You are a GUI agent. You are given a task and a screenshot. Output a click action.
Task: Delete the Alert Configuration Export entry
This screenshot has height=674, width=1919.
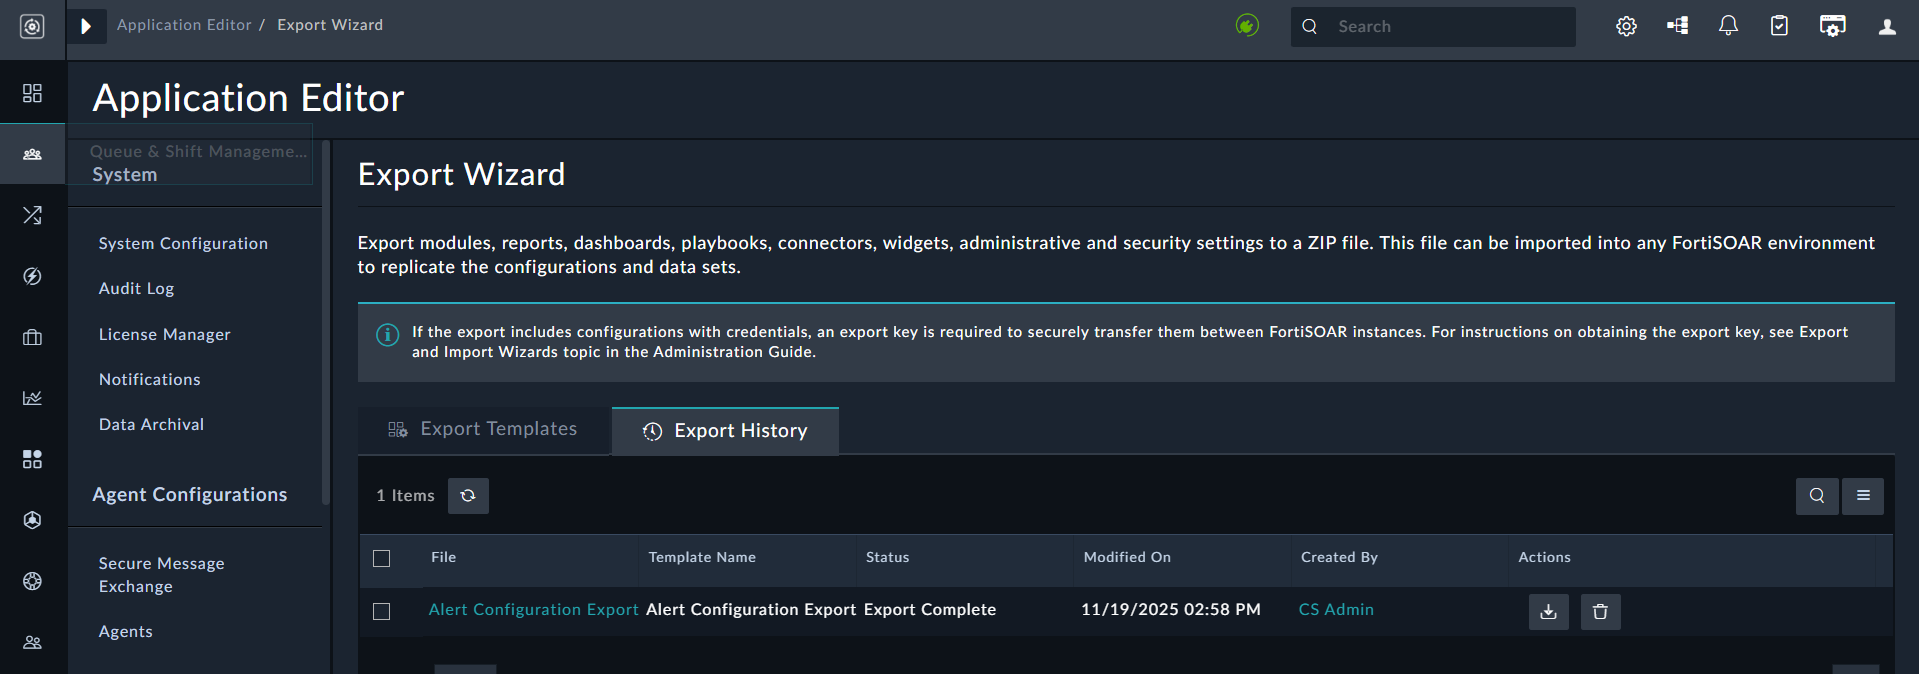click(1601, 612)
